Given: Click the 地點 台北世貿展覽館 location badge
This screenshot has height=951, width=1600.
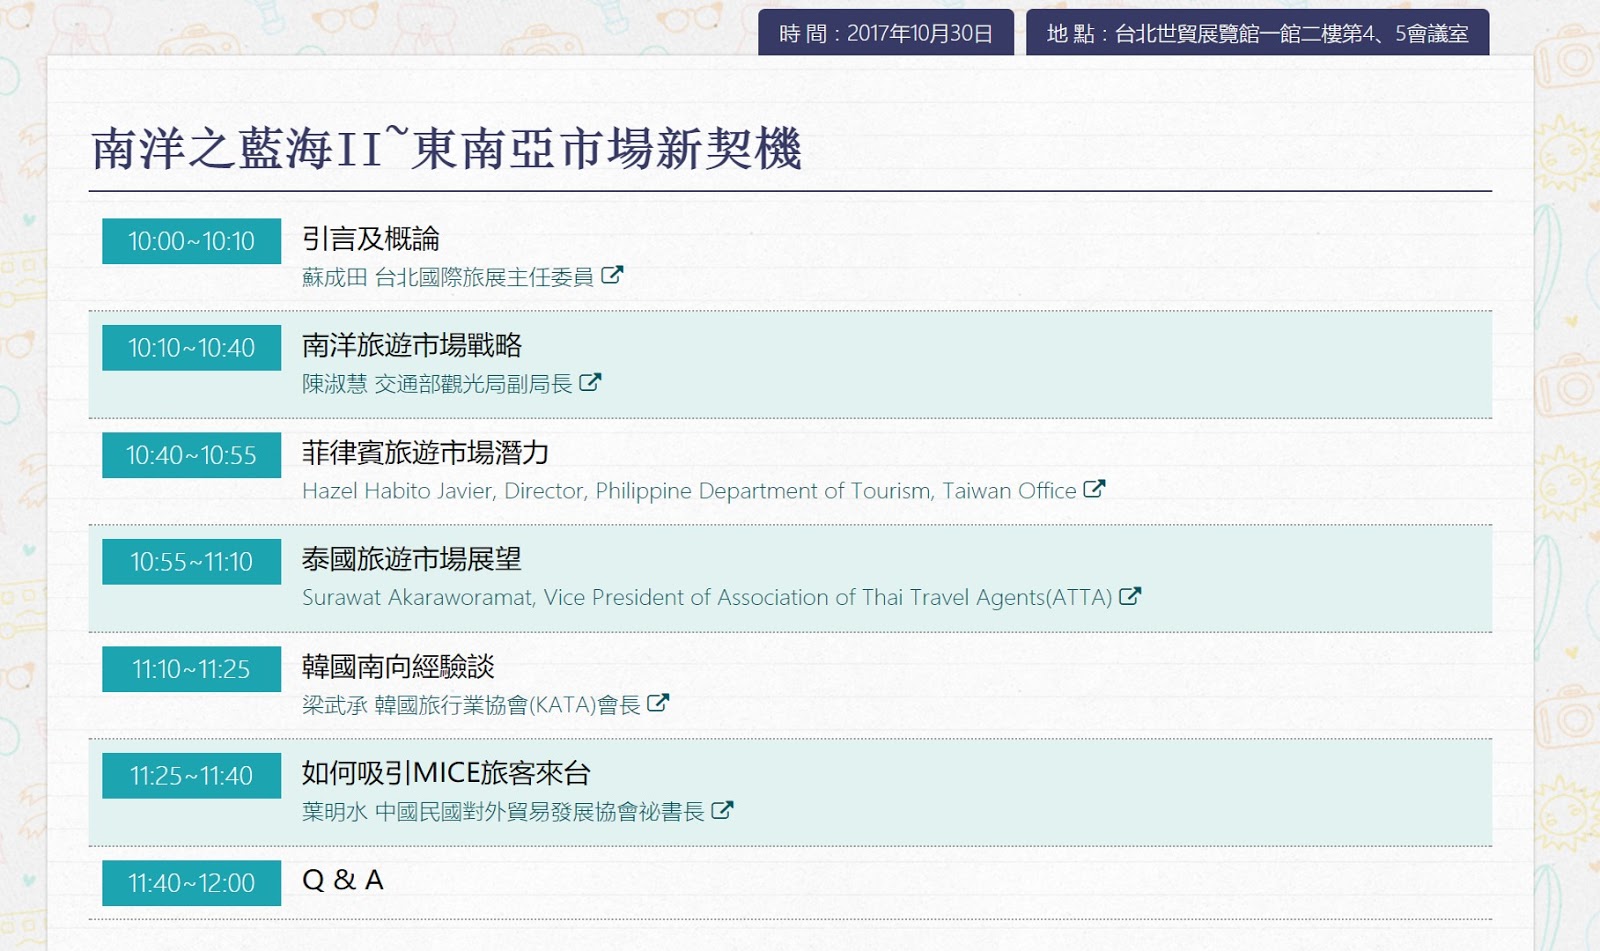Looking at the screenshot, I should [1257, 33].
